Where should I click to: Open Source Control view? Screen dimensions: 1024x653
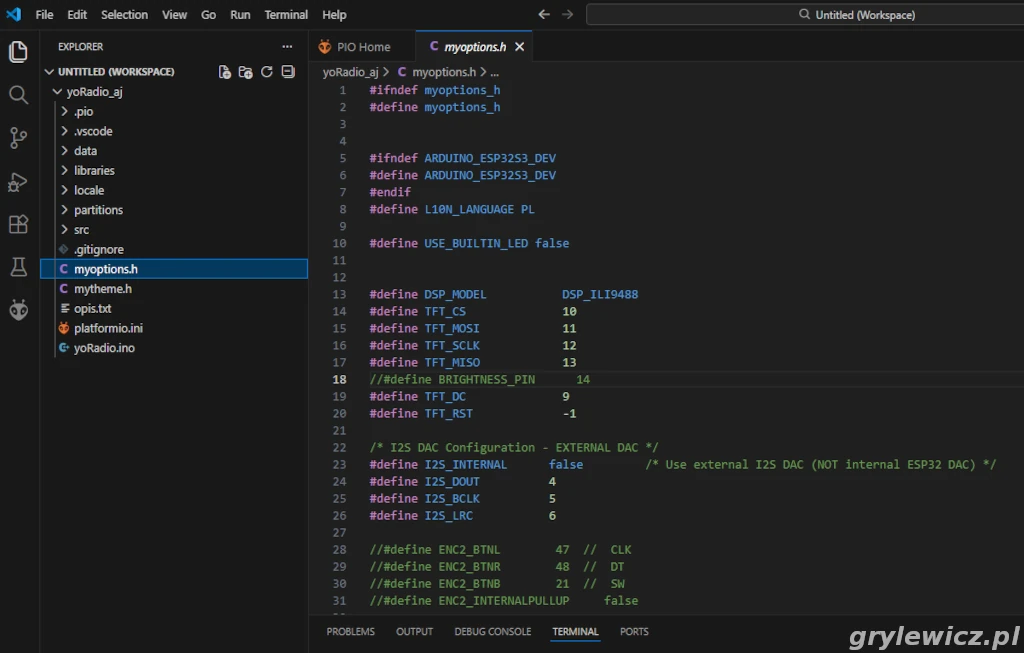click(18, 138)
